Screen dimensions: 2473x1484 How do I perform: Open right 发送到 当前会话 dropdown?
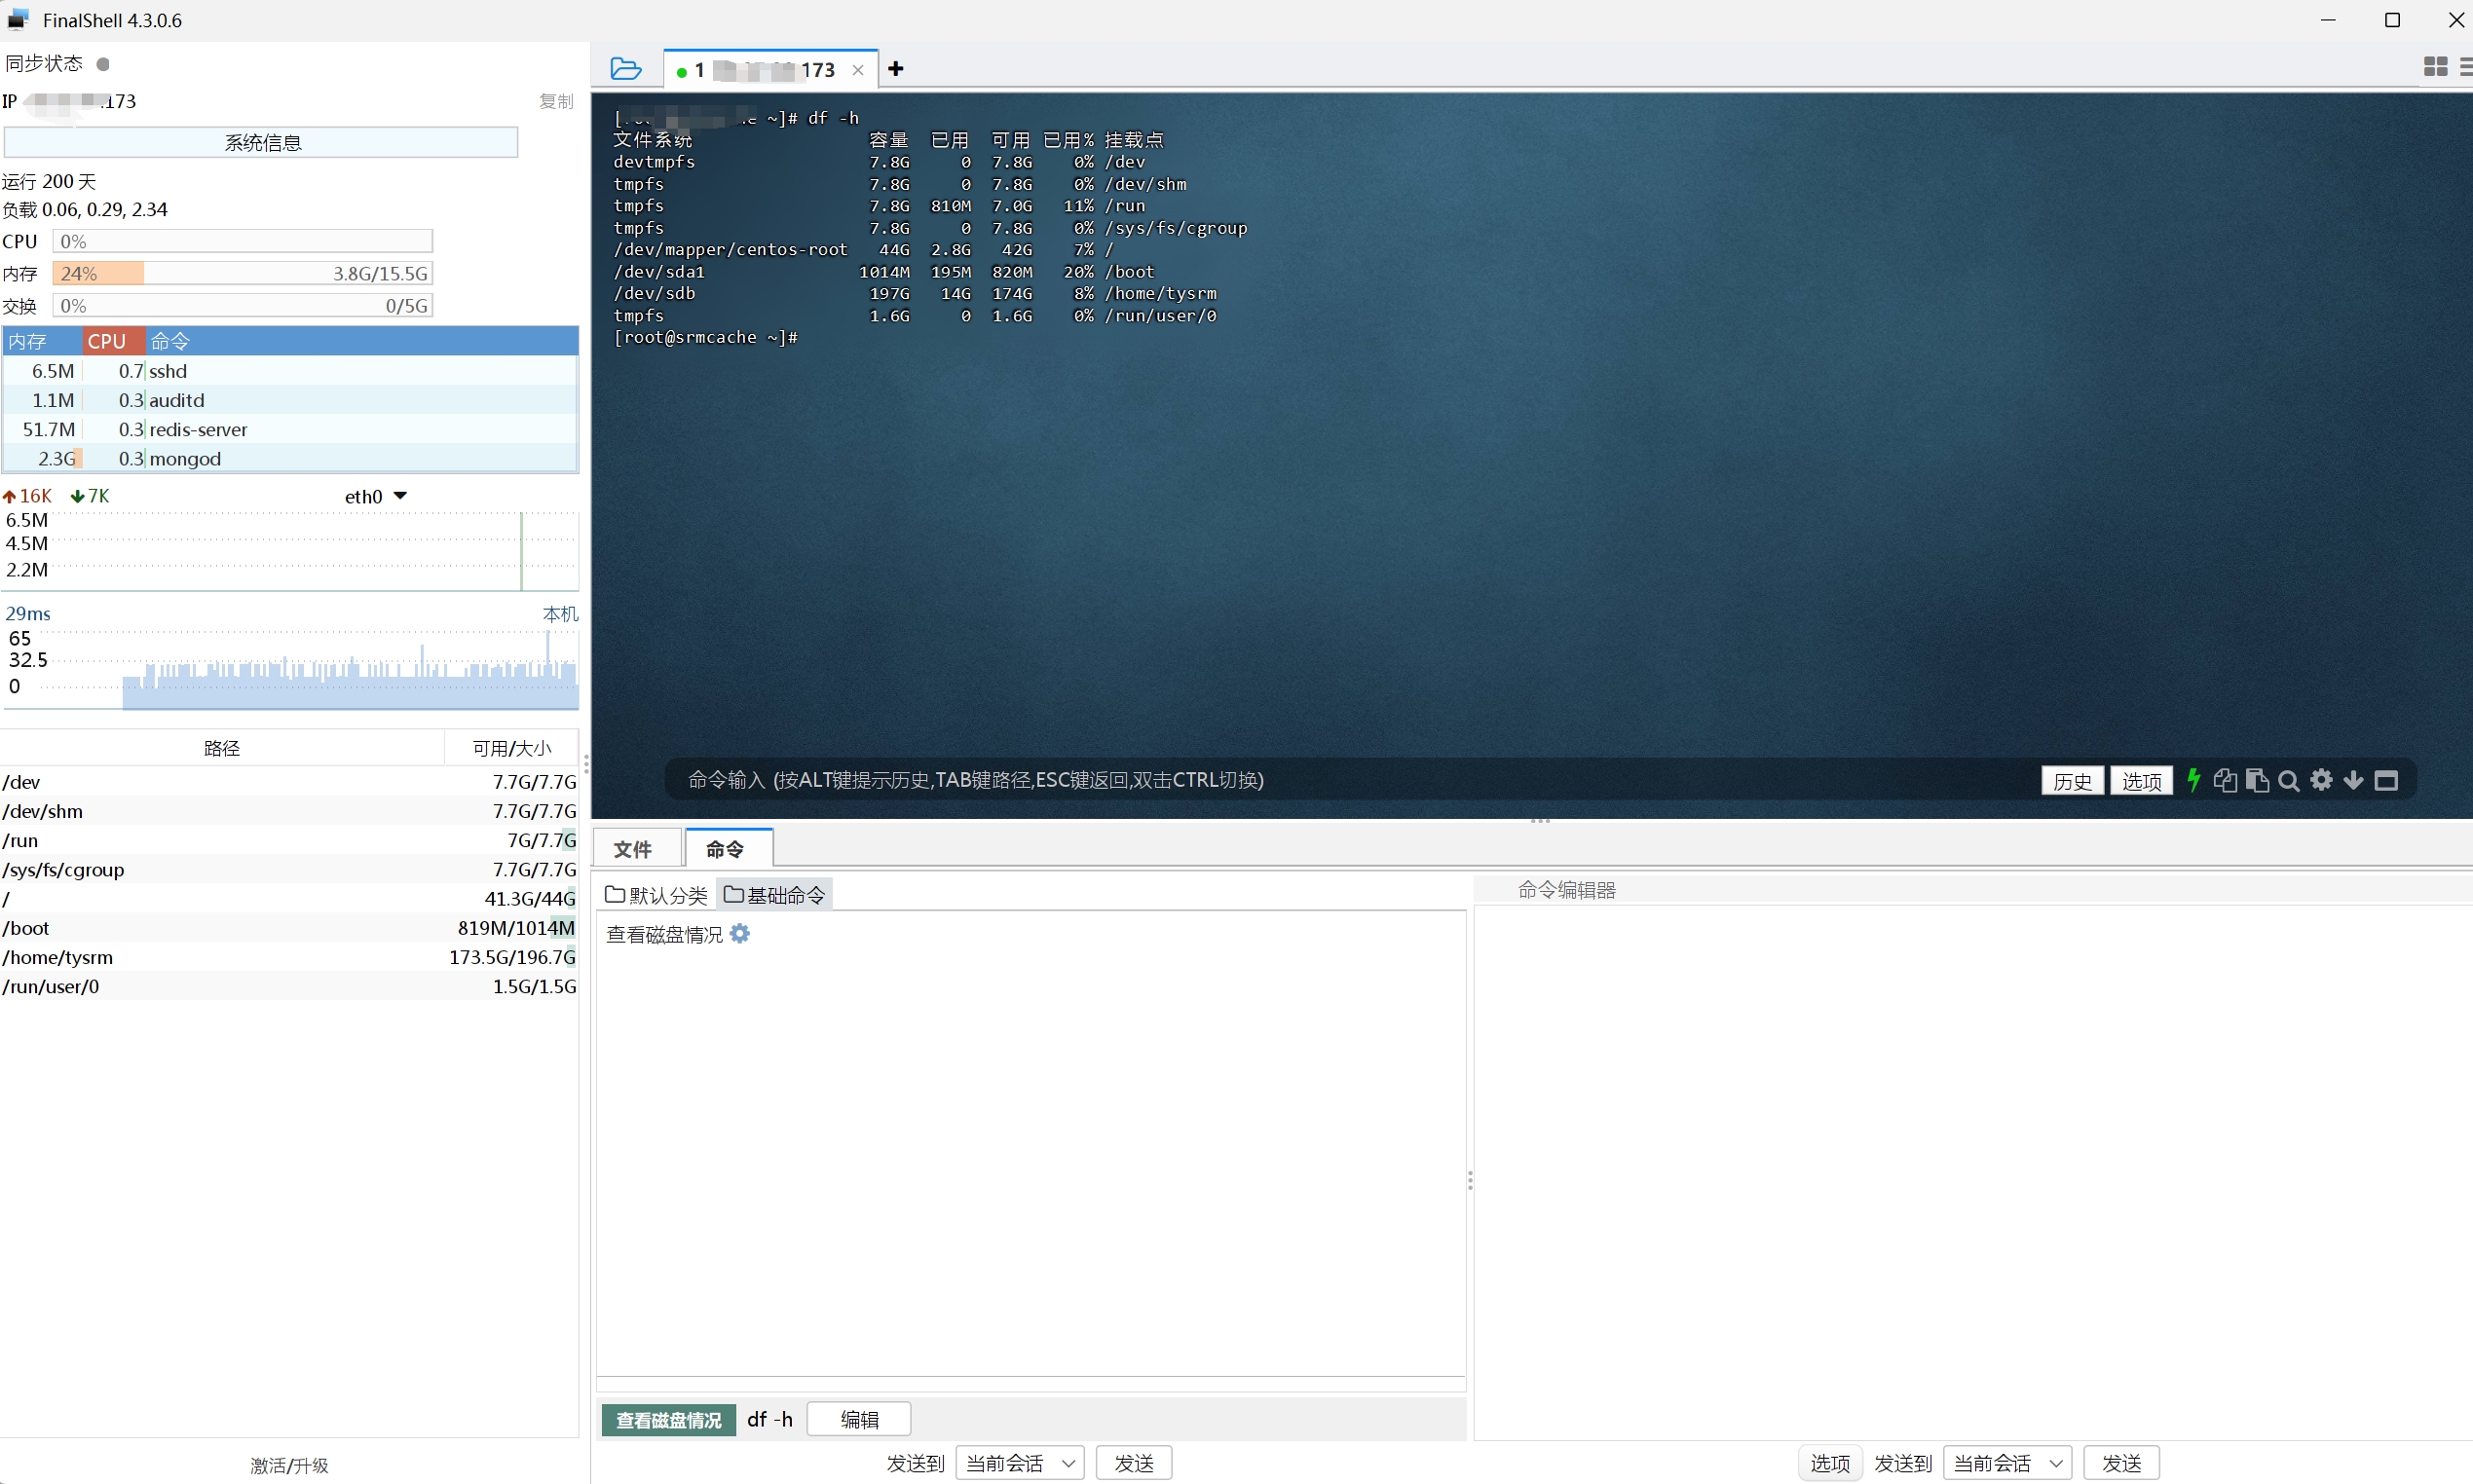2007,1463
